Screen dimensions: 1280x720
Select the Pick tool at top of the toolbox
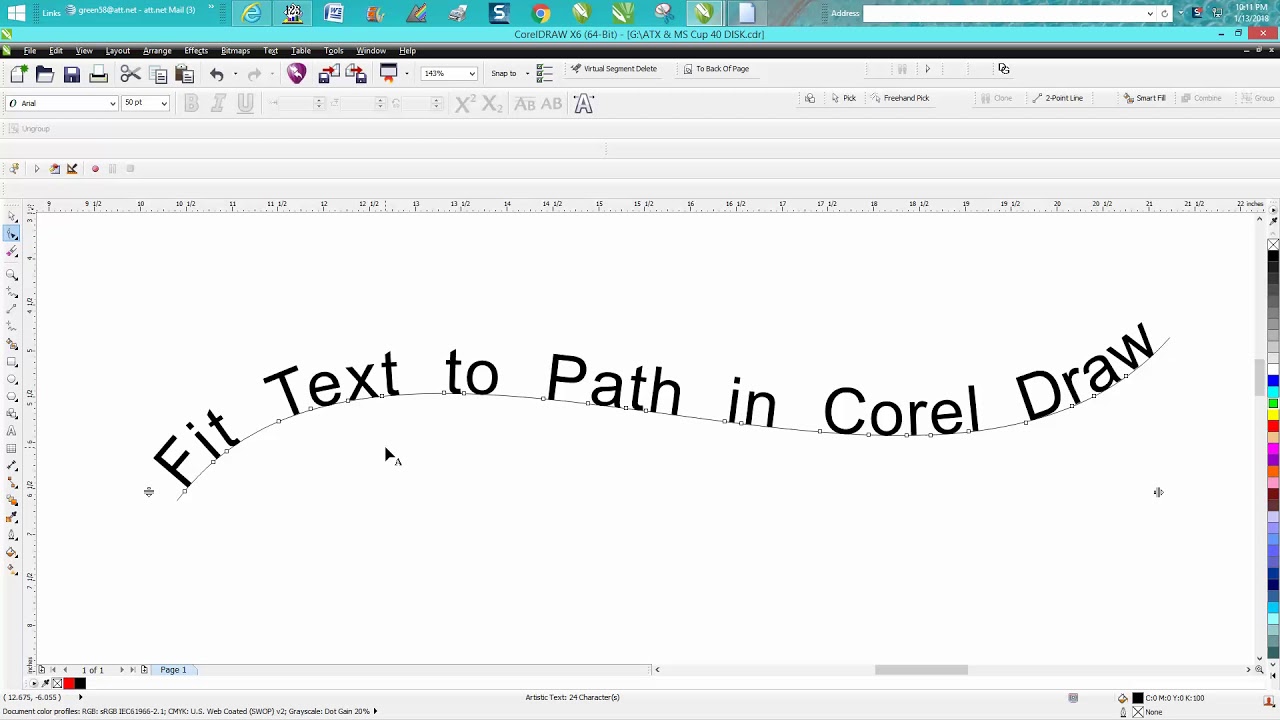coord(12,216)
